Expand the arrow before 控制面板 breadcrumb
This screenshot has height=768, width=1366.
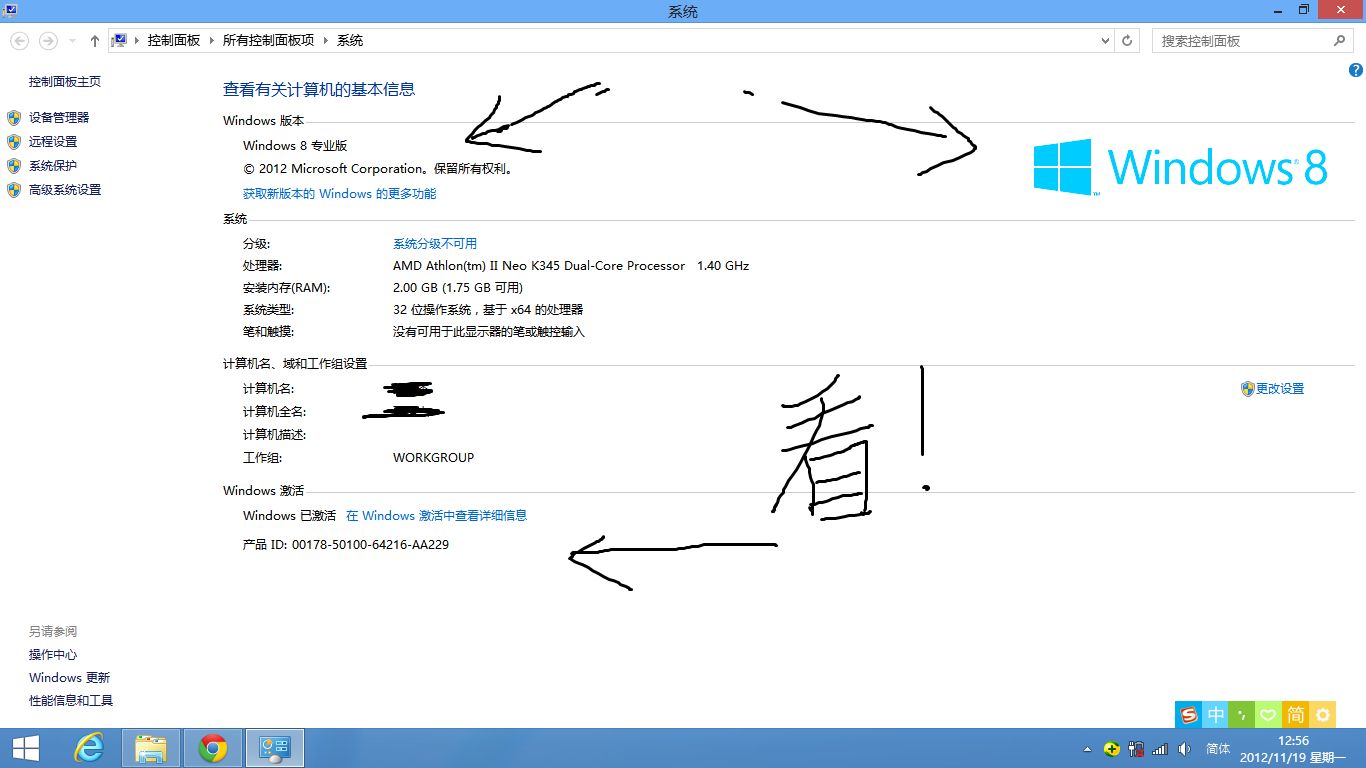pyautogui.click(x=137, y=41)
